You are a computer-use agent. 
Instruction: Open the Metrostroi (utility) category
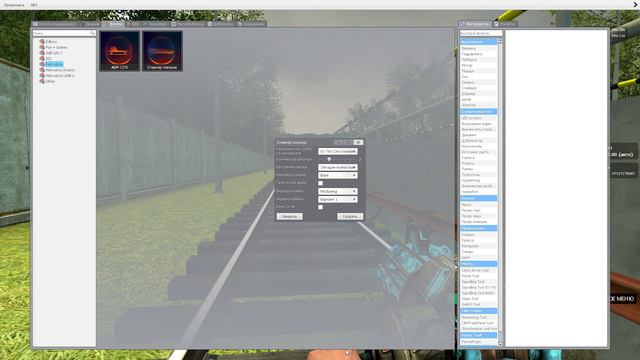(60, 76)
